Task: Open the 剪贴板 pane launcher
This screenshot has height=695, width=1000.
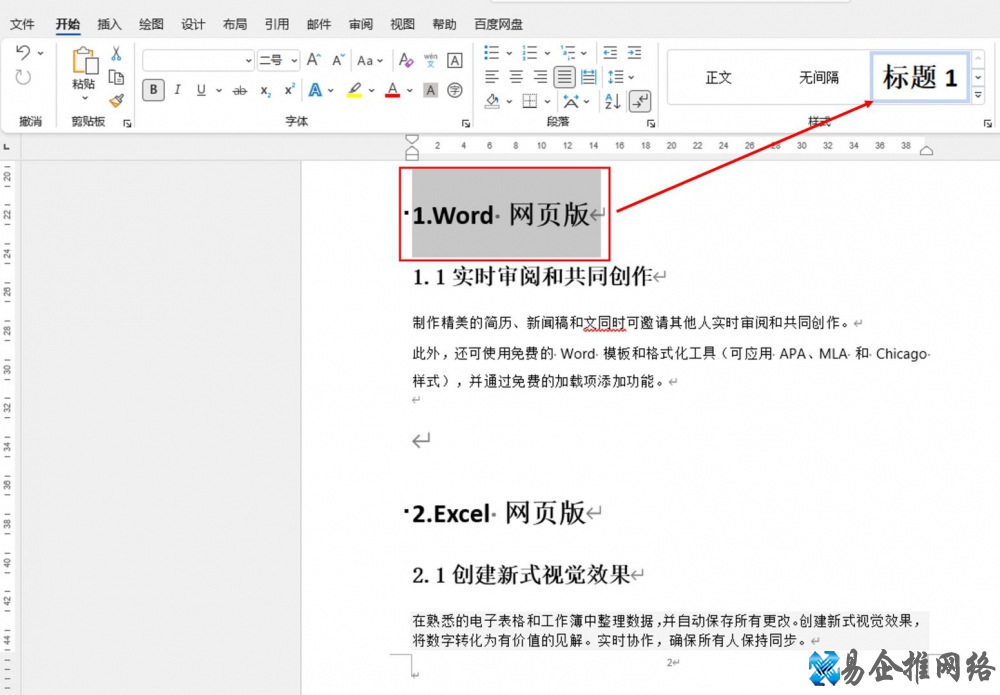Action: coord(128,123)
